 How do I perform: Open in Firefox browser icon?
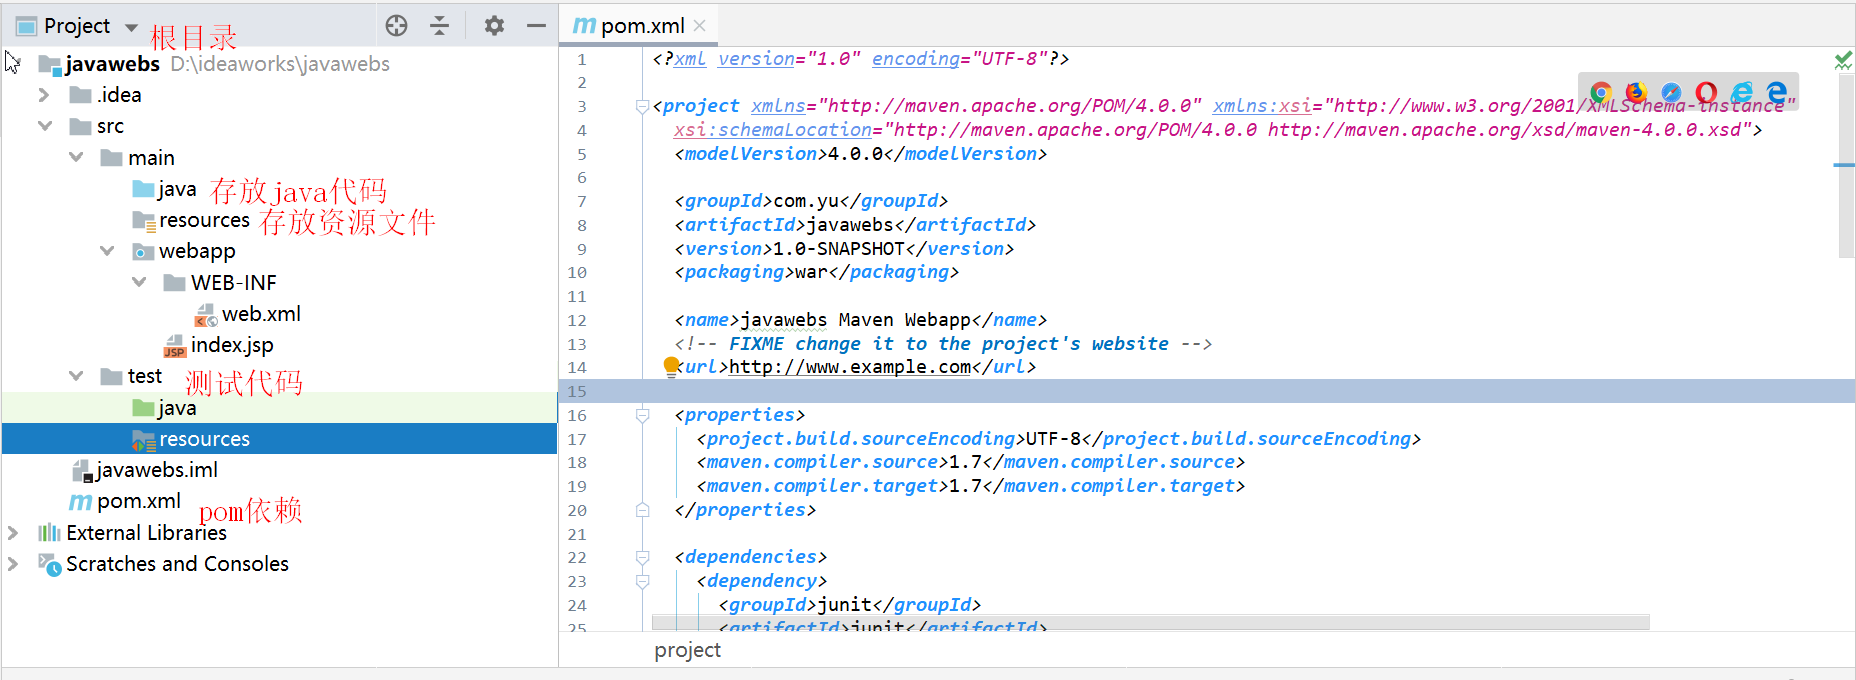pos(1636,93)
